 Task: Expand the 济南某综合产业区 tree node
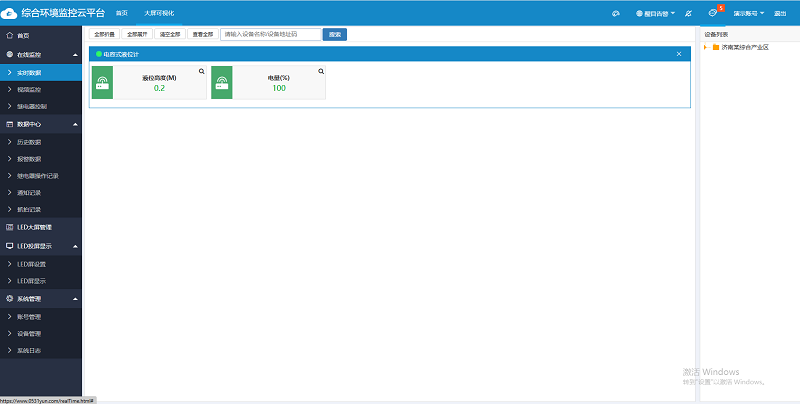pos(707,47)
